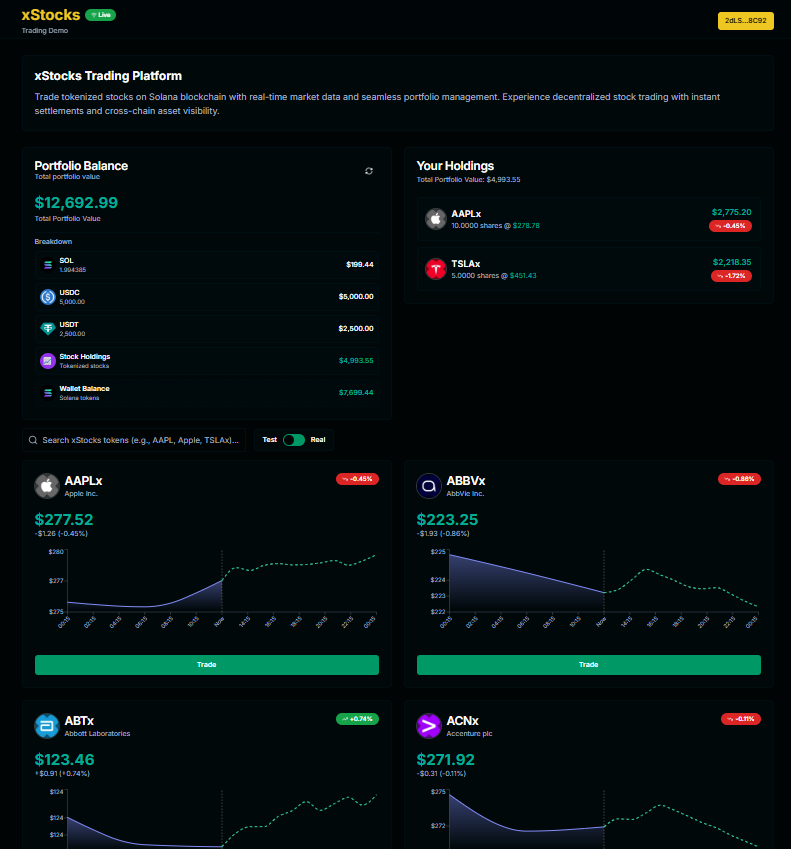
Task: Click the $2,775.20 AAPLx holding value
Action: (731, 212)
